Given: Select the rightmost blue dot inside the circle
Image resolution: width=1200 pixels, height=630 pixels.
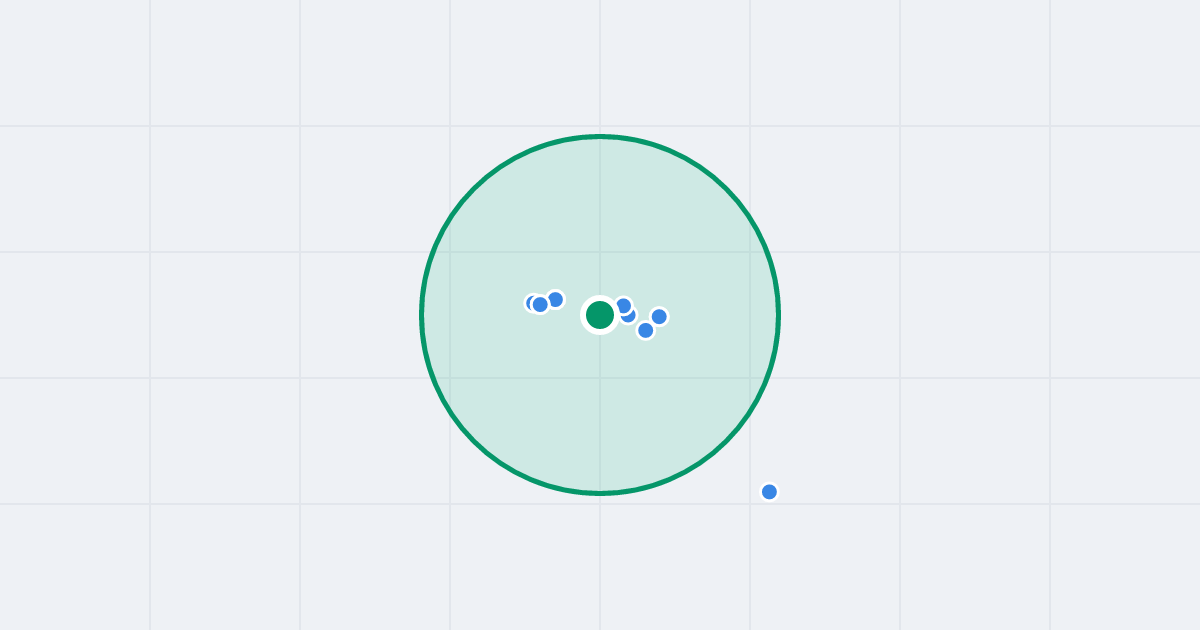Looking at the screenshot, I should point(659,317).
